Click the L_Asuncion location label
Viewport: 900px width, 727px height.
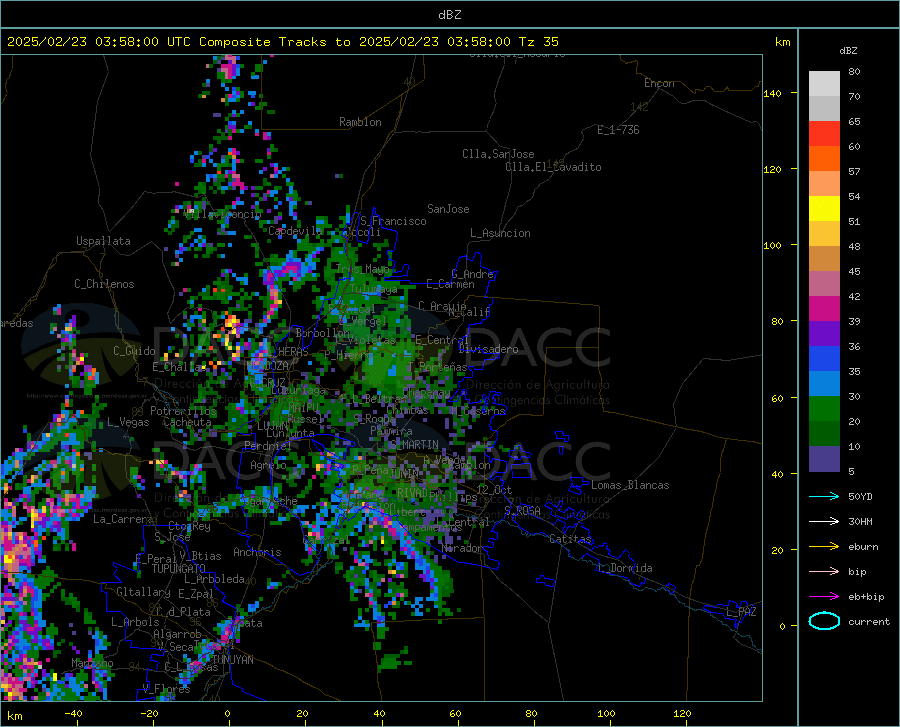click(500, 233)
